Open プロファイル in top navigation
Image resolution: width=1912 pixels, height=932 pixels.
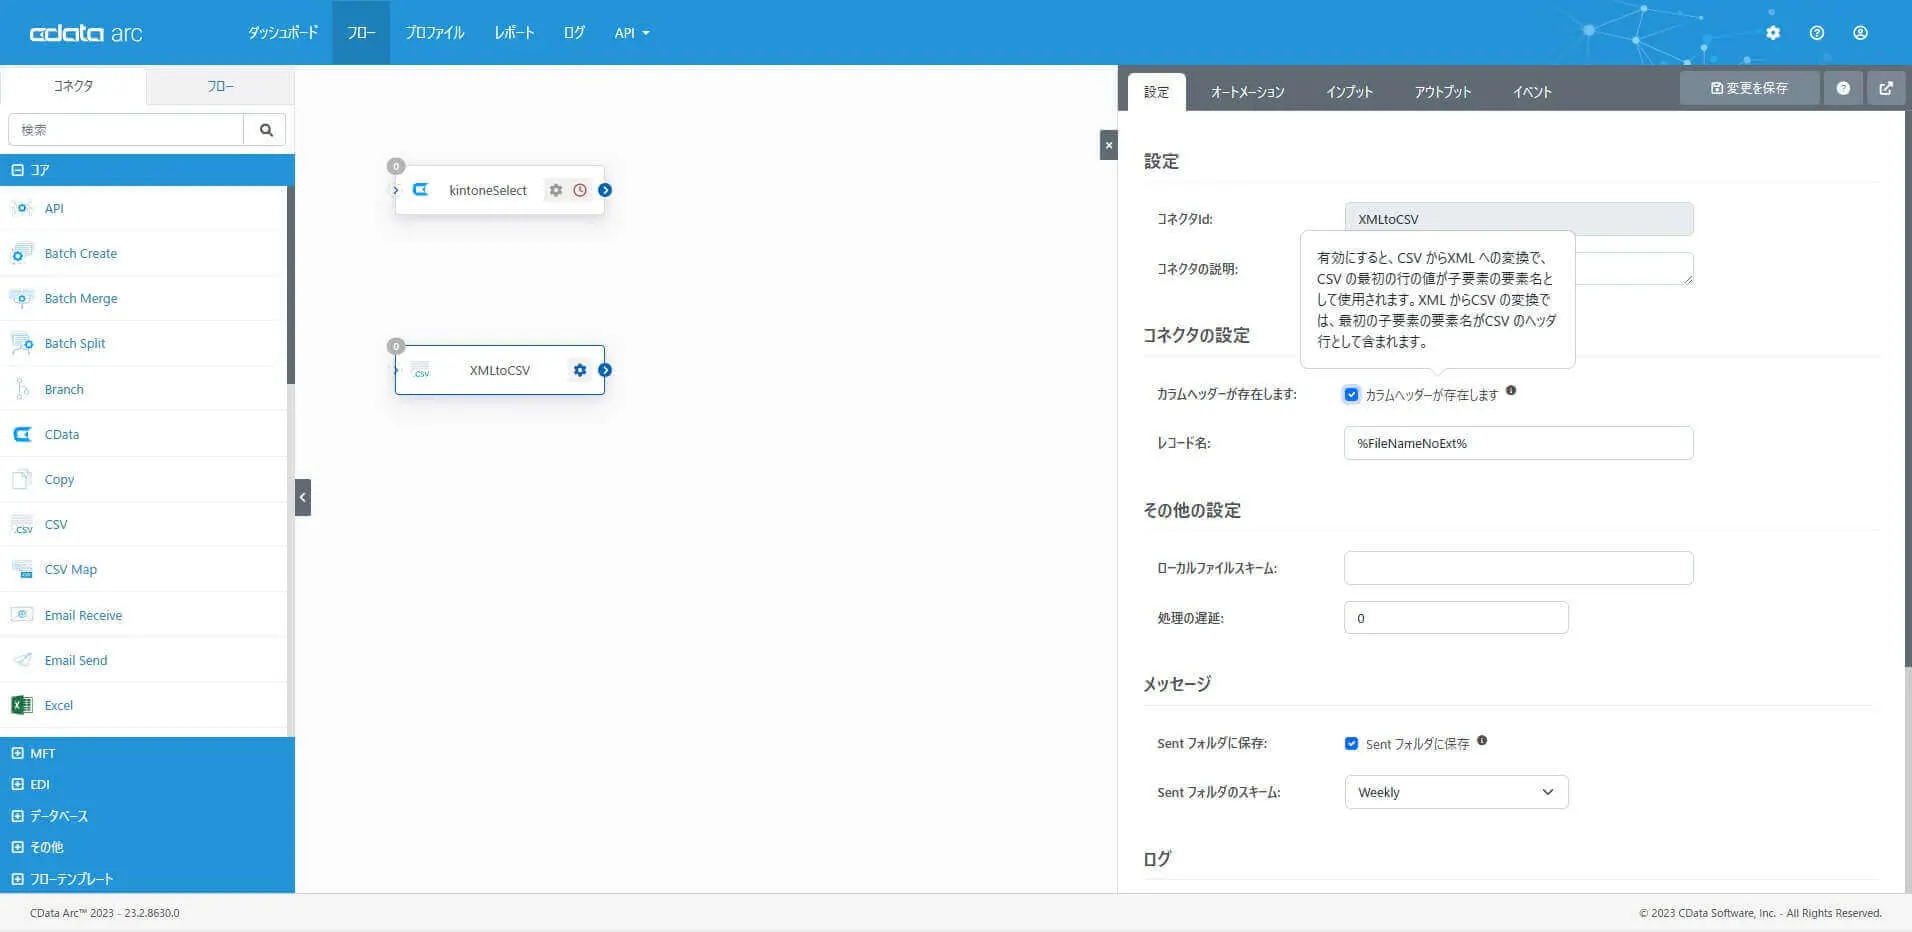pos(435,33)
